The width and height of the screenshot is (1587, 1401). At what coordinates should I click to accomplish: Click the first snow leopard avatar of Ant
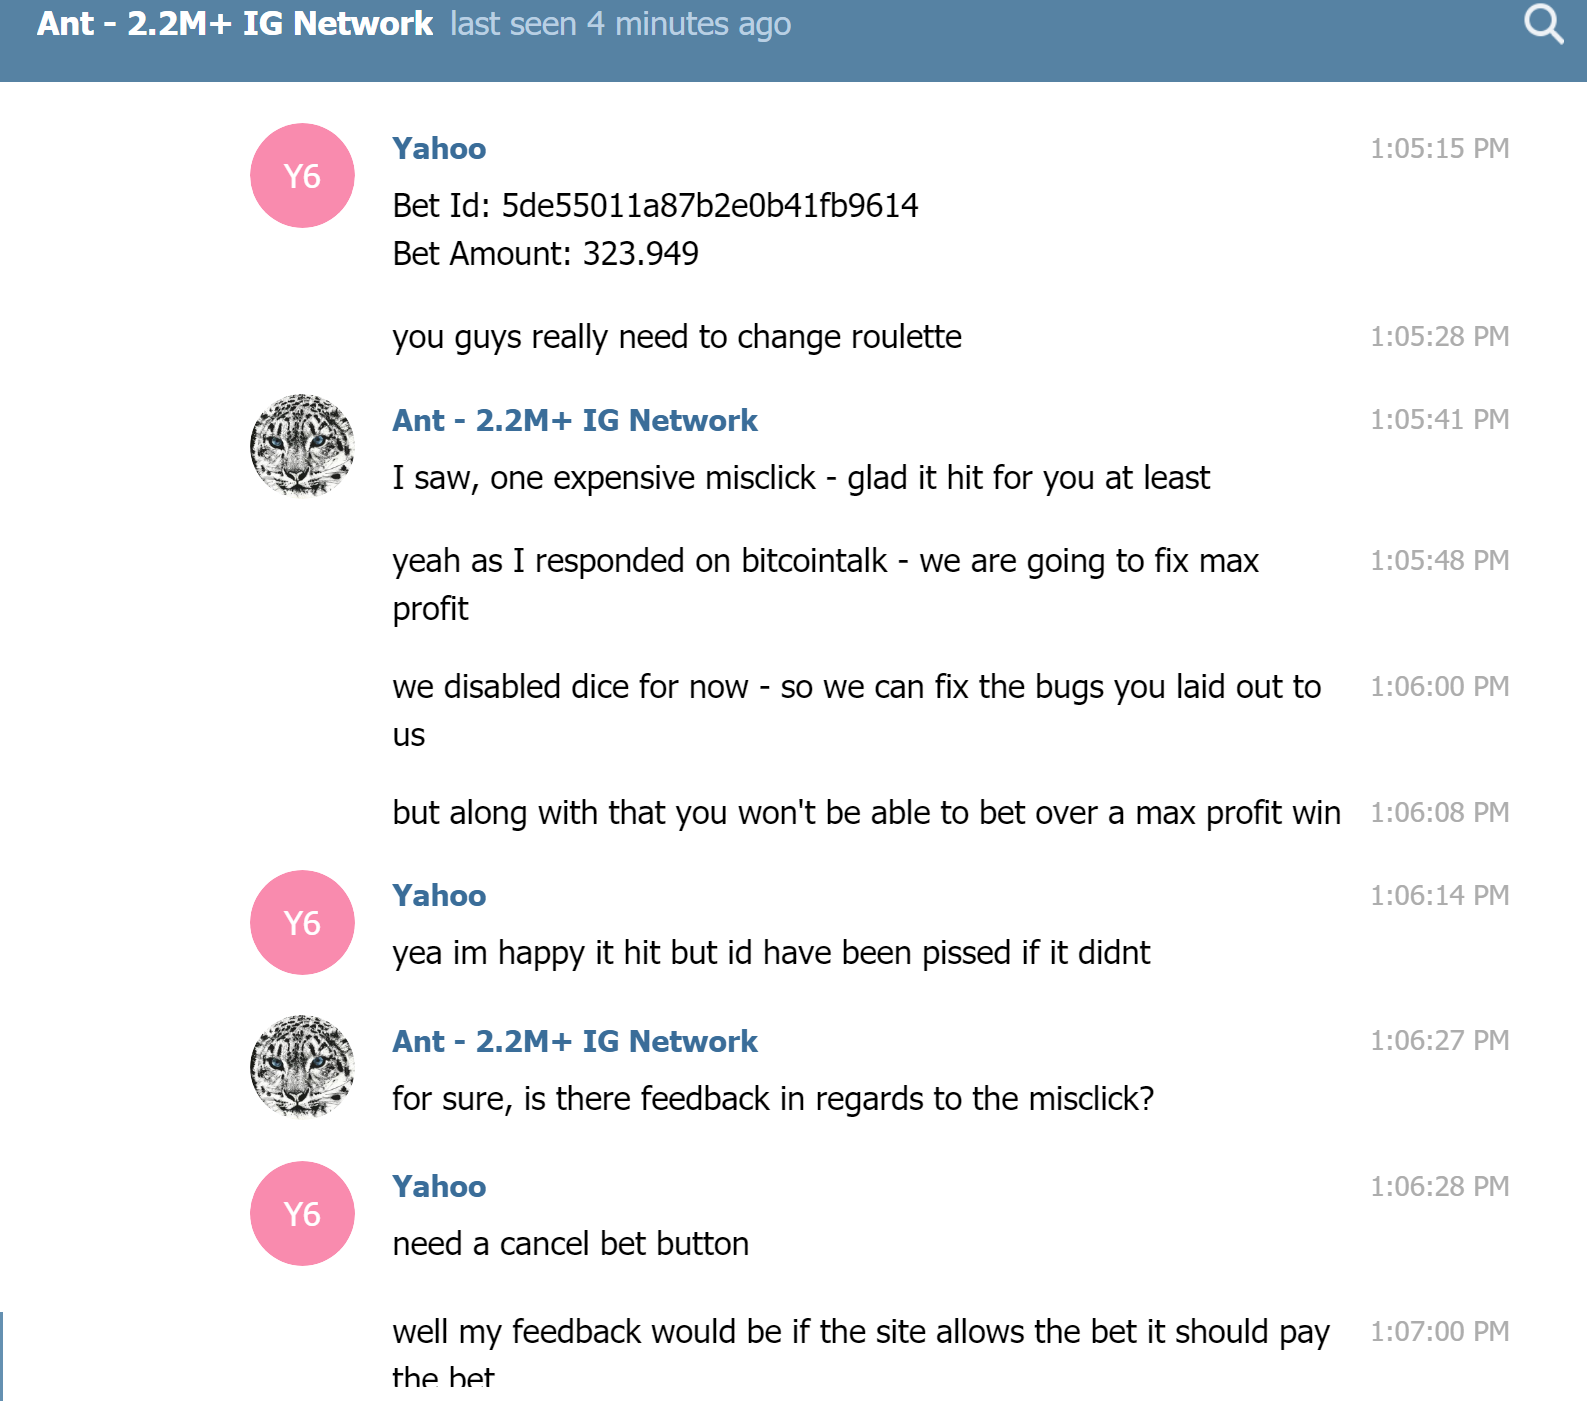pos(302,445)
